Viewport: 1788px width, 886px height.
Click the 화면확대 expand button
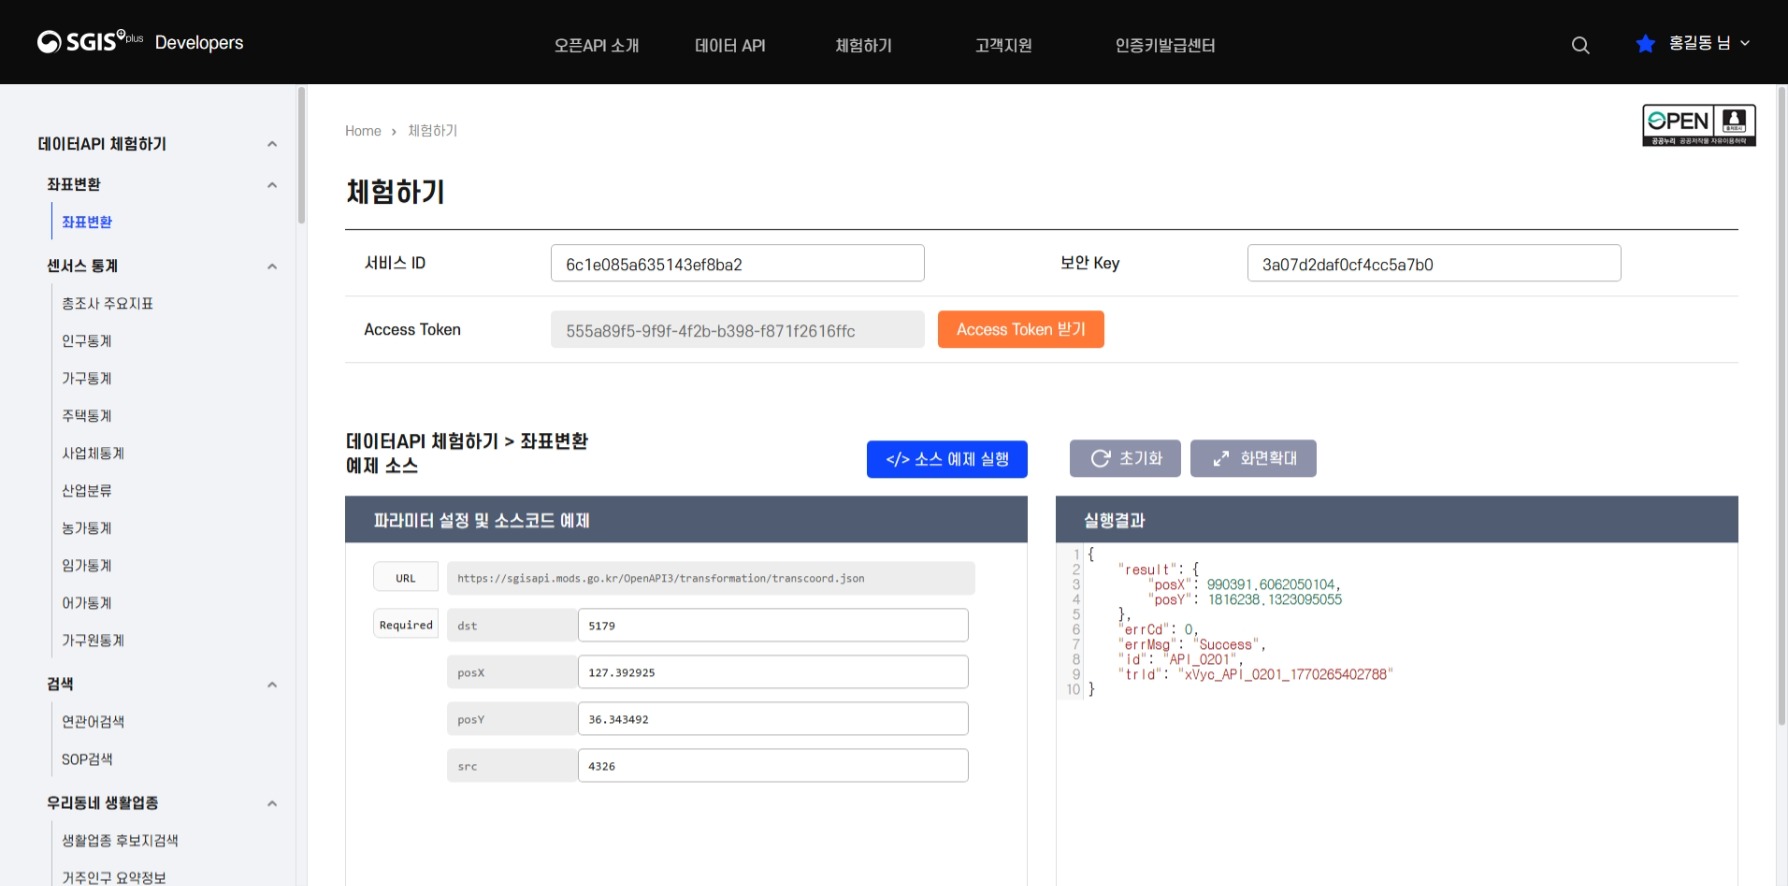1253,458
